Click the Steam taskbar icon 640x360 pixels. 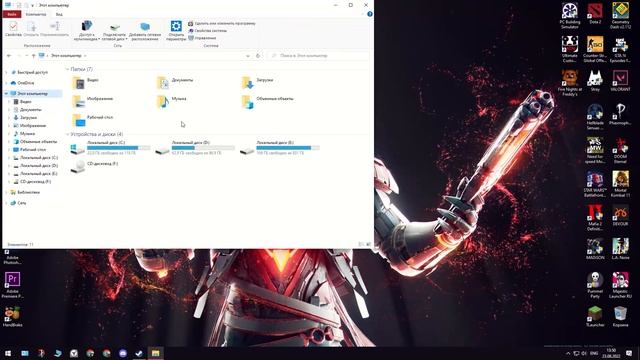click(139, 353)
